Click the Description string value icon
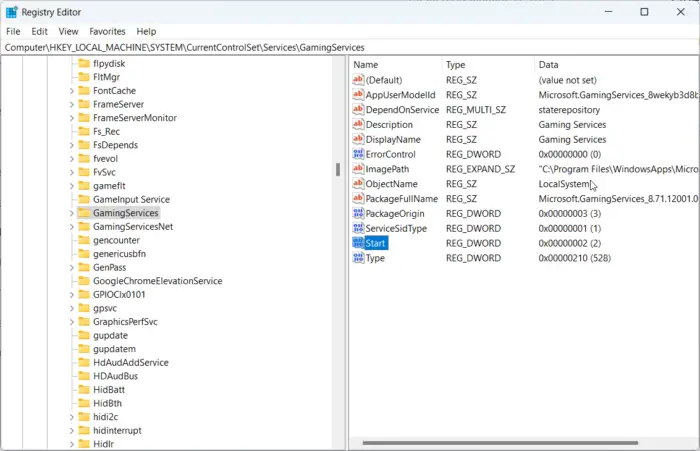 358,124
